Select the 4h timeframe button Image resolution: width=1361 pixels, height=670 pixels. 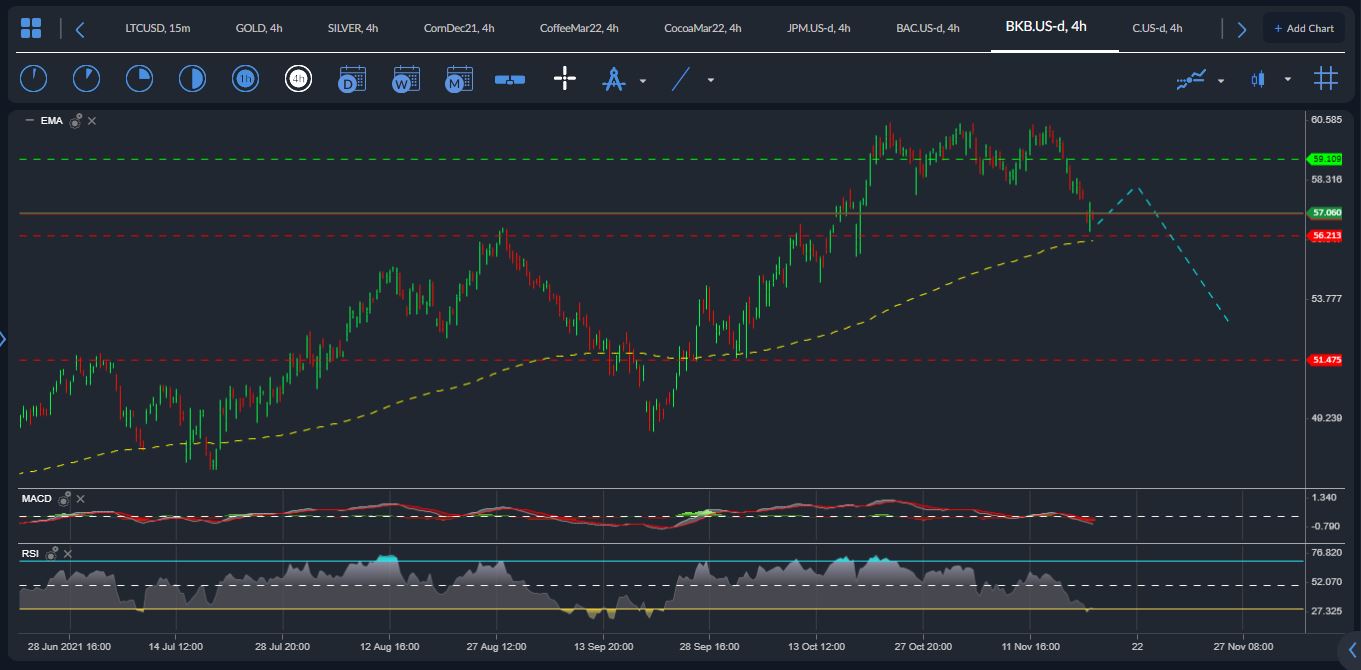298,79
